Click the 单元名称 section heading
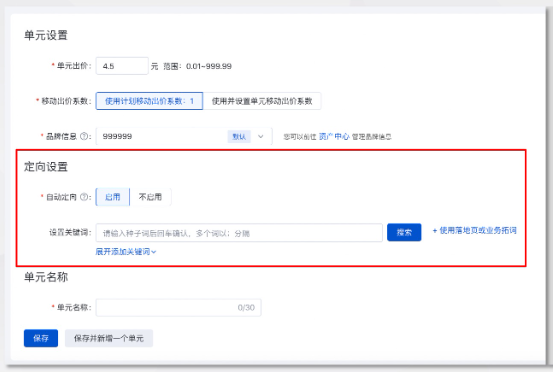This screenshot has height=372, width=553. pyautogui.click(x=46, y=277)
